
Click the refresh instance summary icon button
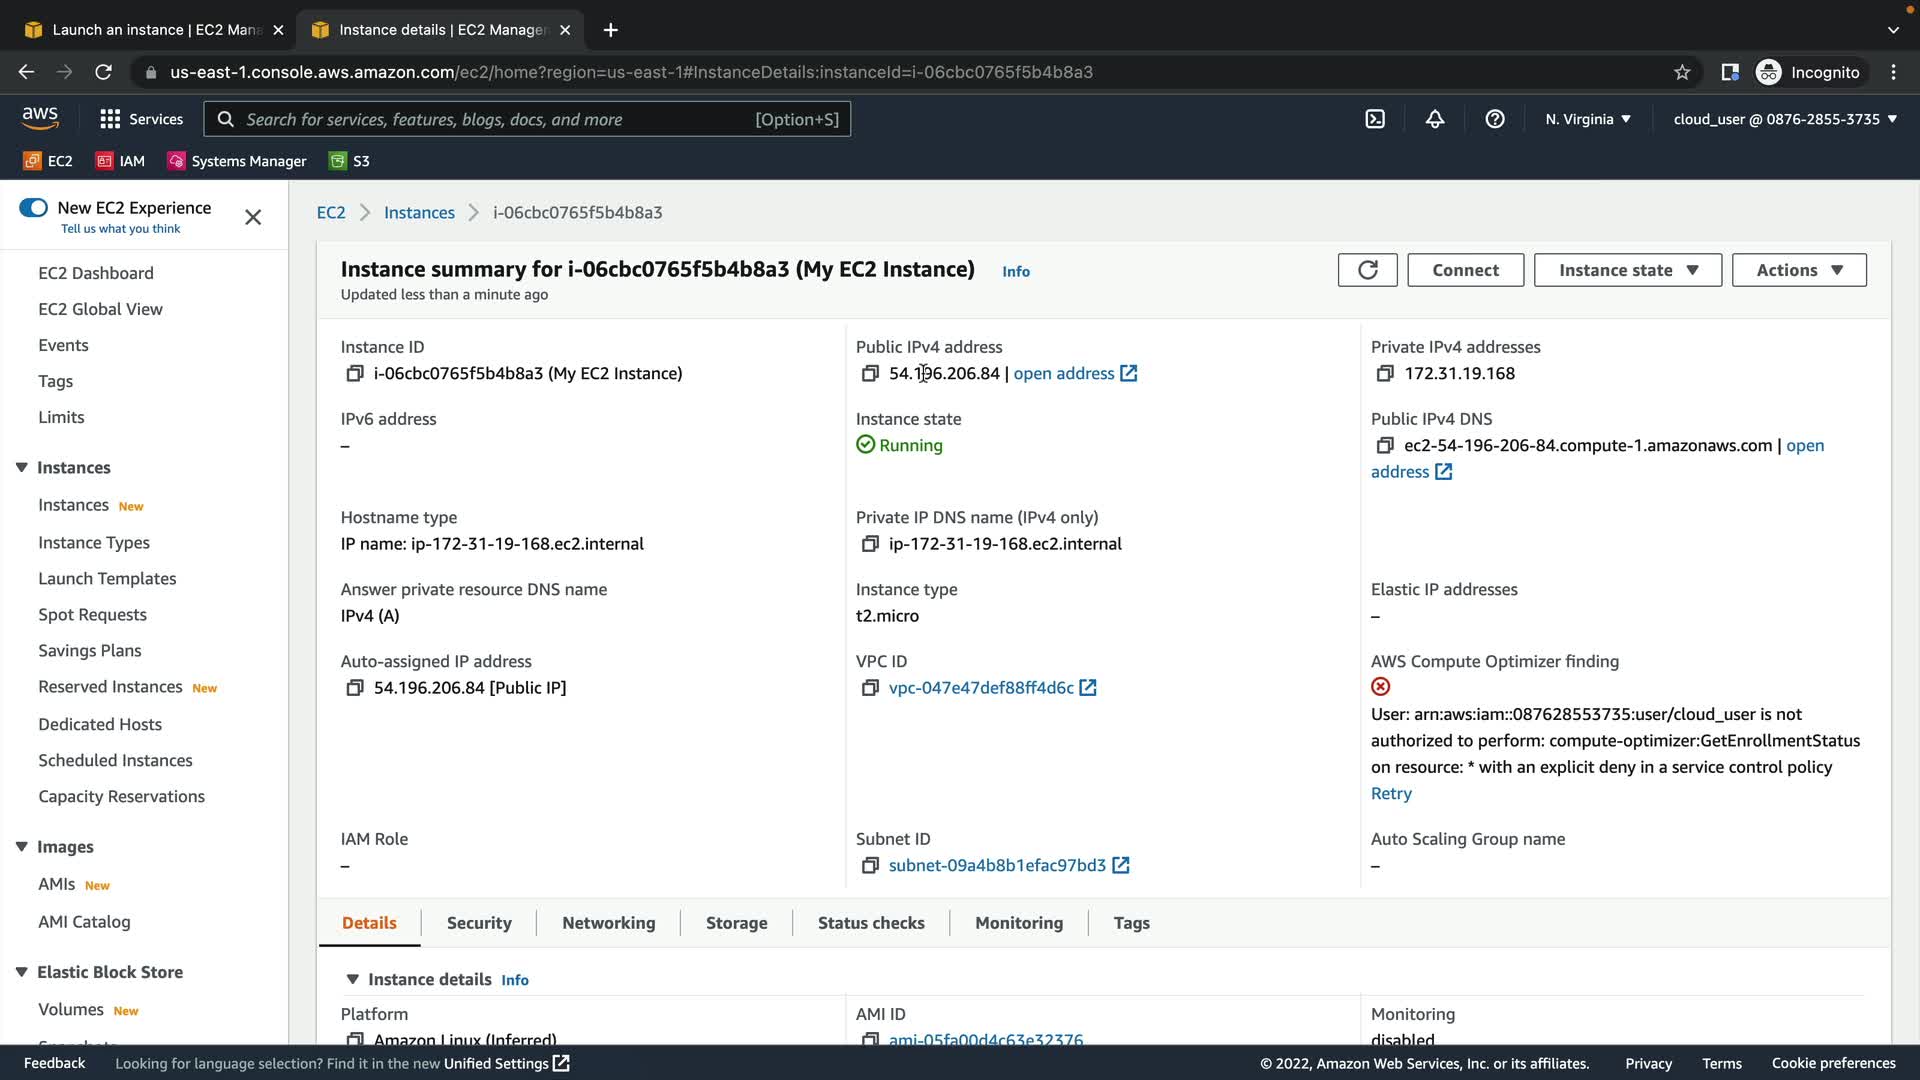1367,270
